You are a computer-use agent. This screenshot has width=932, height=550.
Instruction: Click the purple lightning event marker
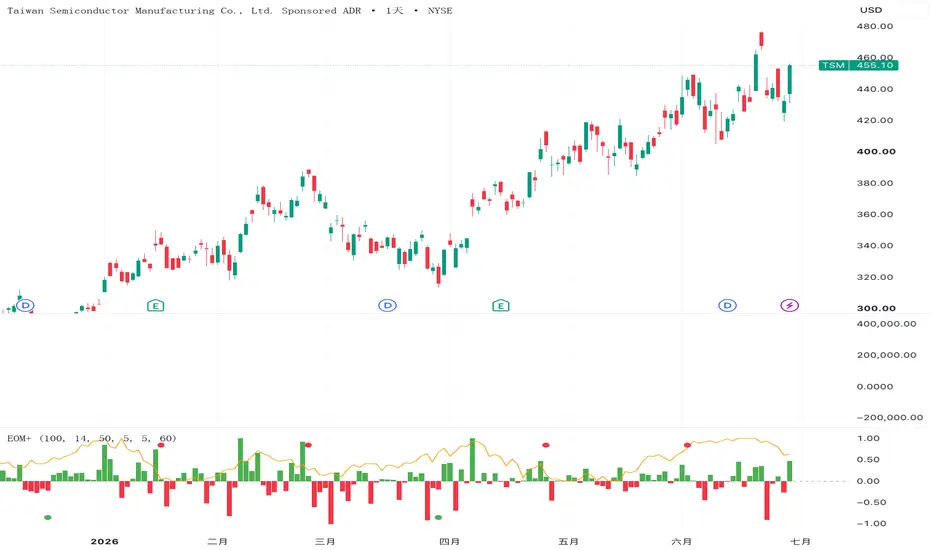click(x=789, y=306)
